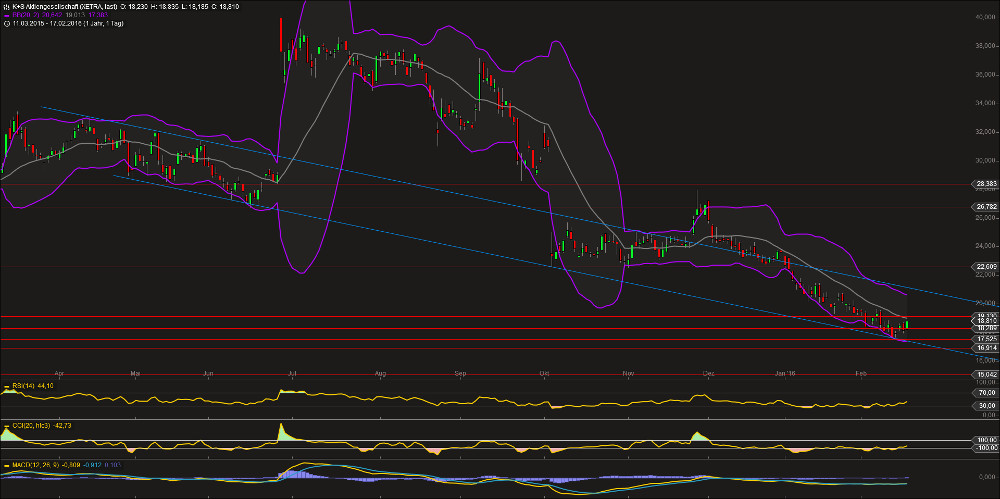Click the yellow CCI(20, hlc3) legend marker
This screenshot has height=499, width=1000.
tap(6, 426)
